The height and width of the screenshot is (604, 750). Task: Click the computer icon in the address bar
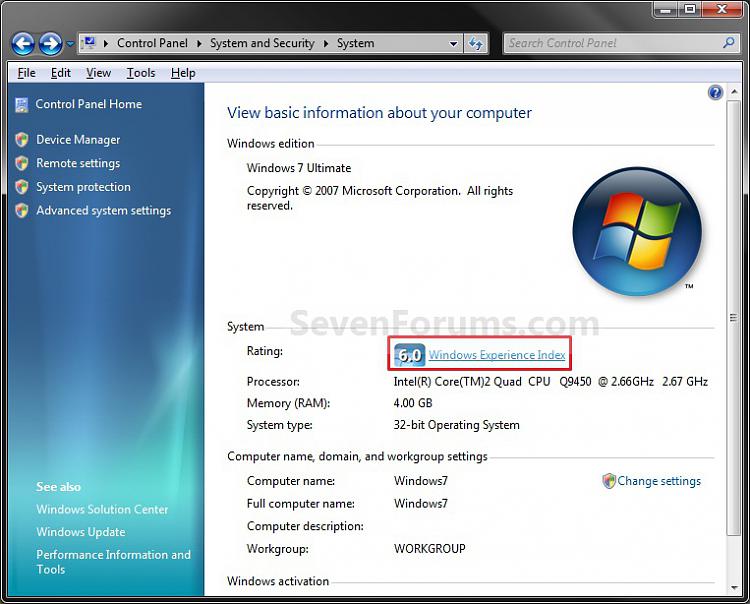(89, 43)
